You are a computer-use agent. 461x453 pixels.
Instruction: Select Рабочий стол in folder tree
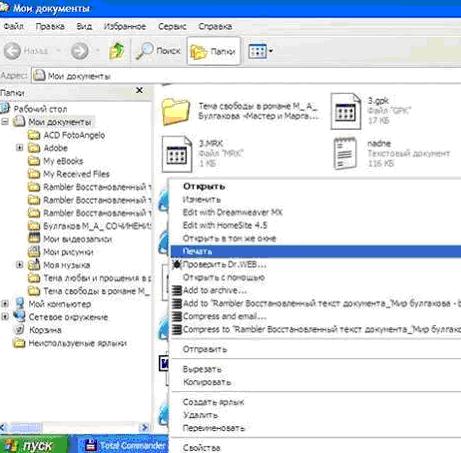point(40,109)
